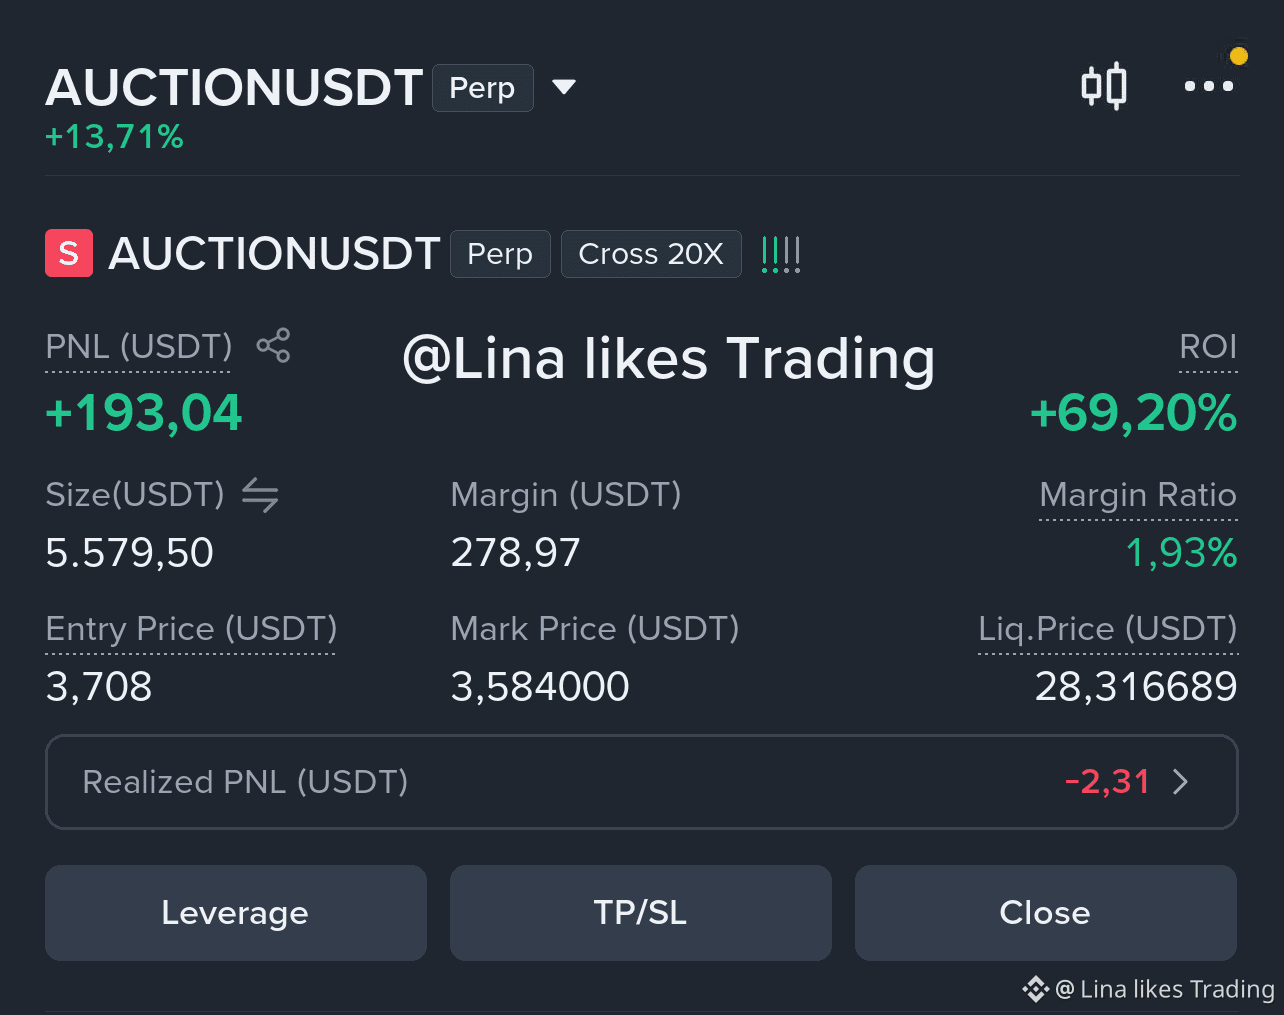The image size is (1284, 1015).
Task: Click the ADL indicator bars icon
Action: 781,254
